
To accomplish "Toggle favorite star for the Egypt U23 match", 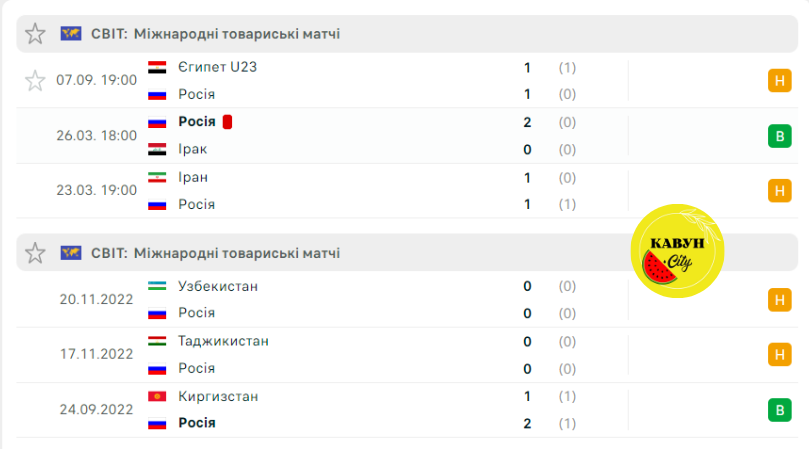I will point(35,81).
